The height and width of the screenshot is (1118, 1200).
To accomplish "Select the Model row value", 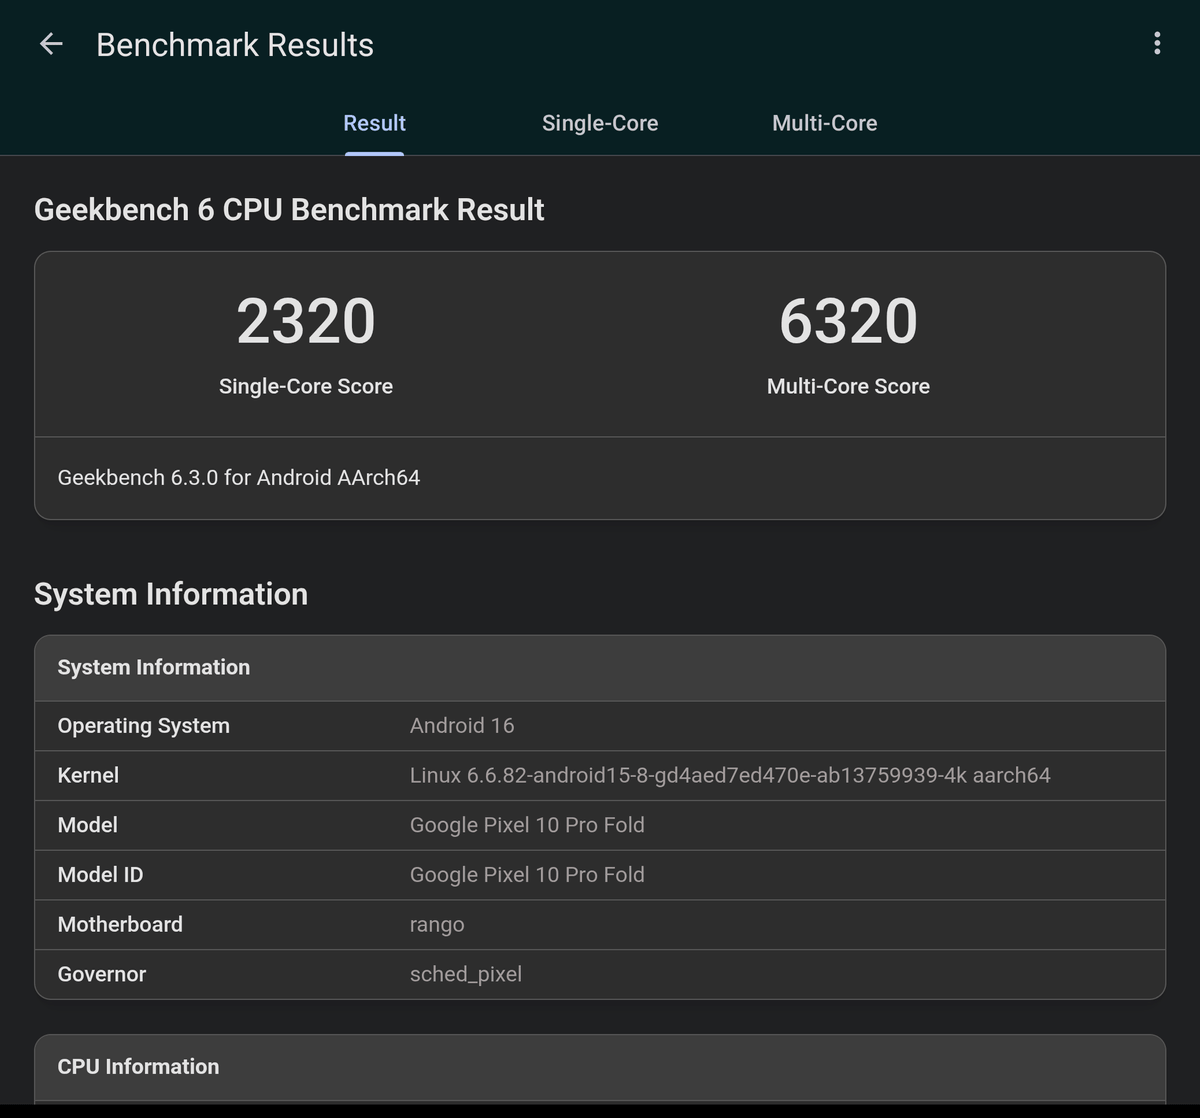I will [x=527, y=825].
